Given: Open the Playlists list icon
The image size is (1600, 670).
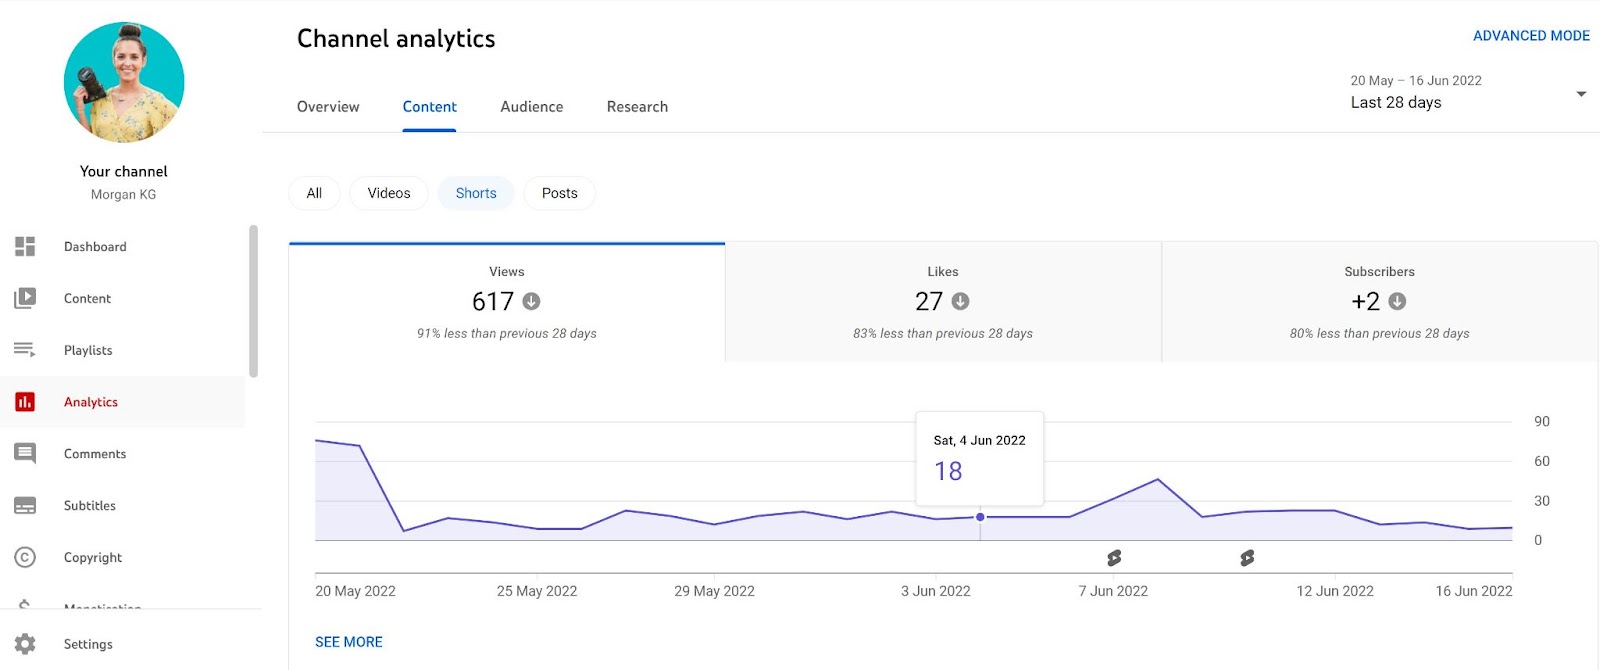Looking at the screenshot, I should [25, 350].
